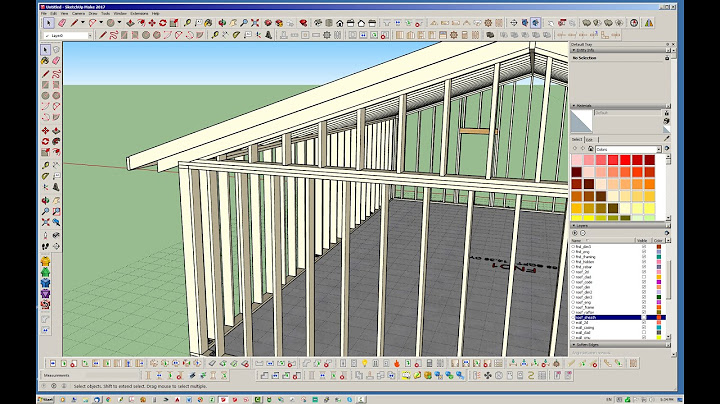The width and height of the screenshot is (720, 404).
Task: Click the Delete Layer minus icon in Layers panel
Action: [583, 233]
